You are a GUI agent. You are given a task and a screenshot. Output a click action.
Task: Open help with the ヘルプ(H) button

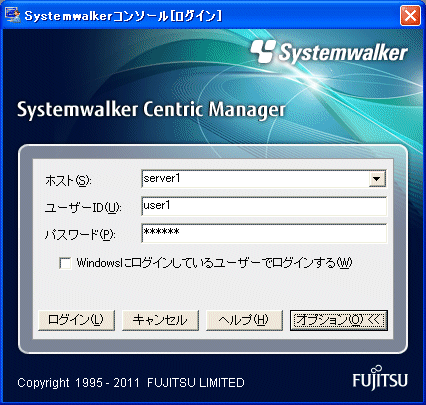coord(244,320)
